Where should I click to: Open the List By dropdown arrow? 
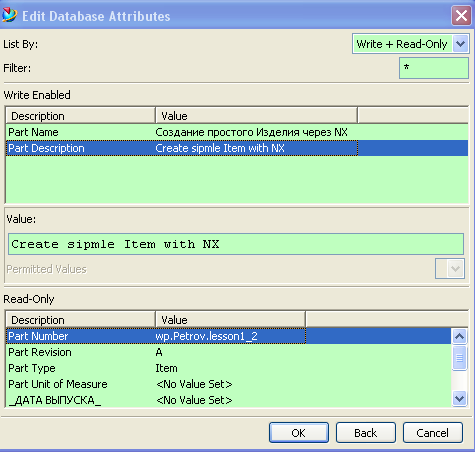point(460,44)
